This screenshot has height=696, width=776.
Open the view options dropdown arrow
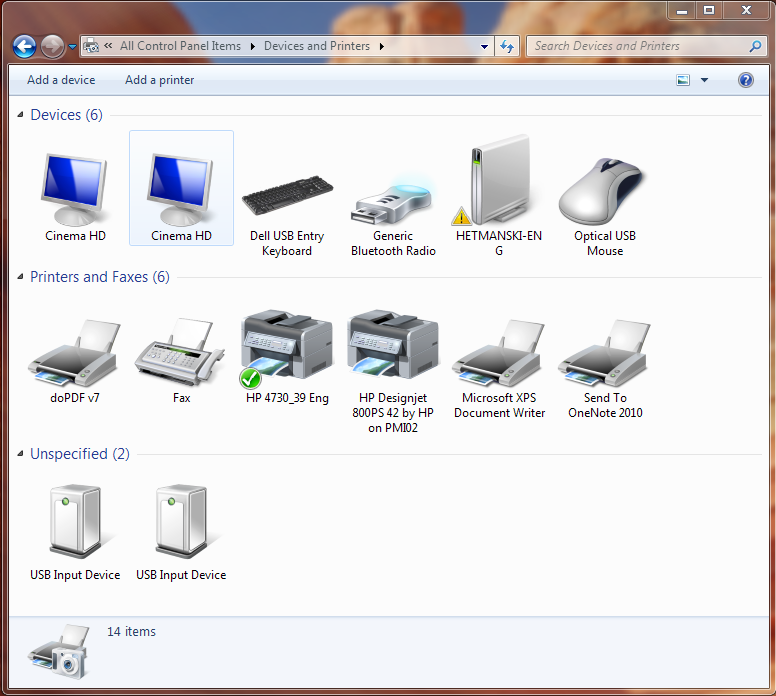tap(704, 80)
